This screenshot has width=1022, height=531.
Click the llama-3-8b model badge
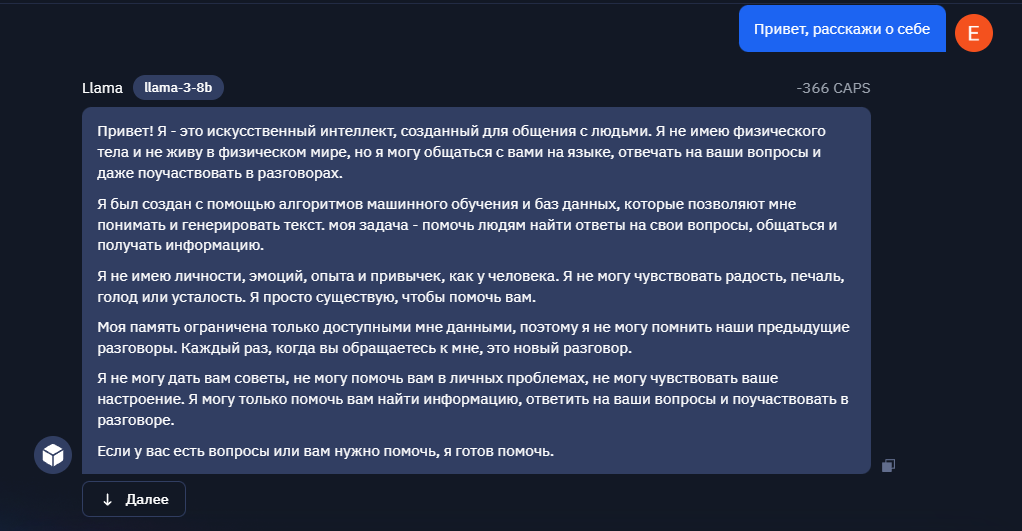click(x=178, y=87)
